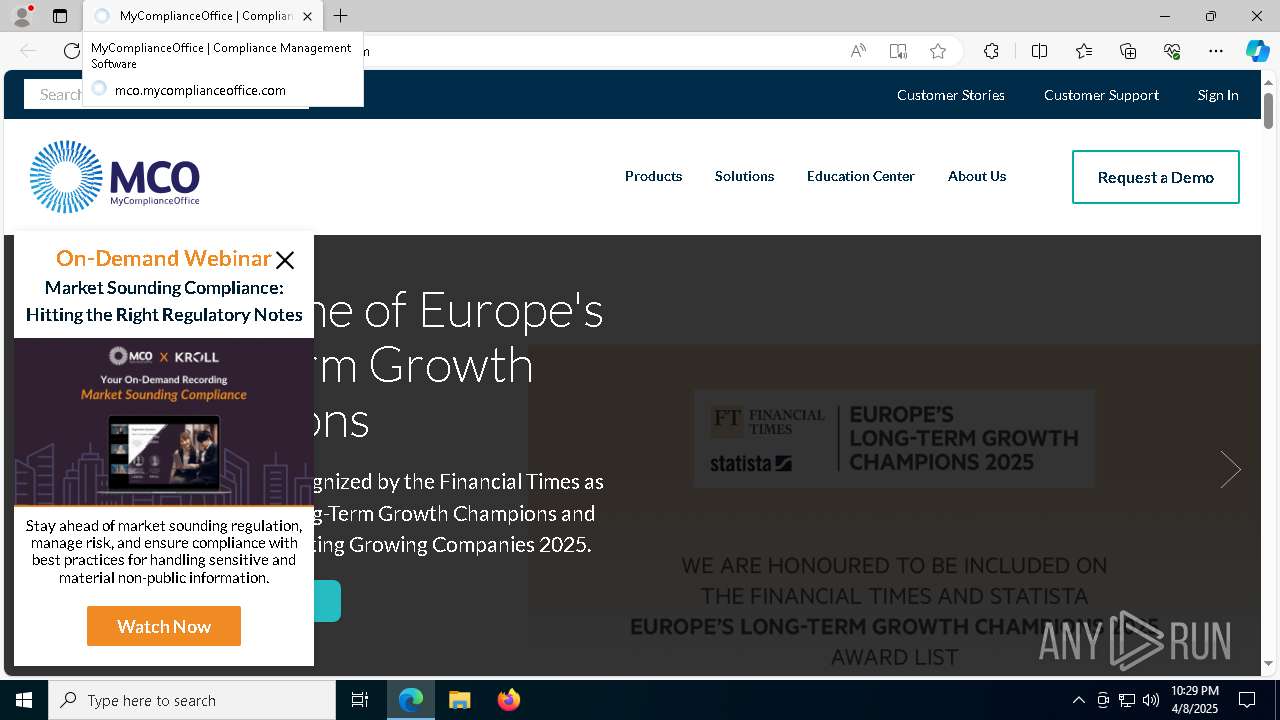1280x720 pixels.
Task: Open network status tray icon
Action: point(1127,700)
